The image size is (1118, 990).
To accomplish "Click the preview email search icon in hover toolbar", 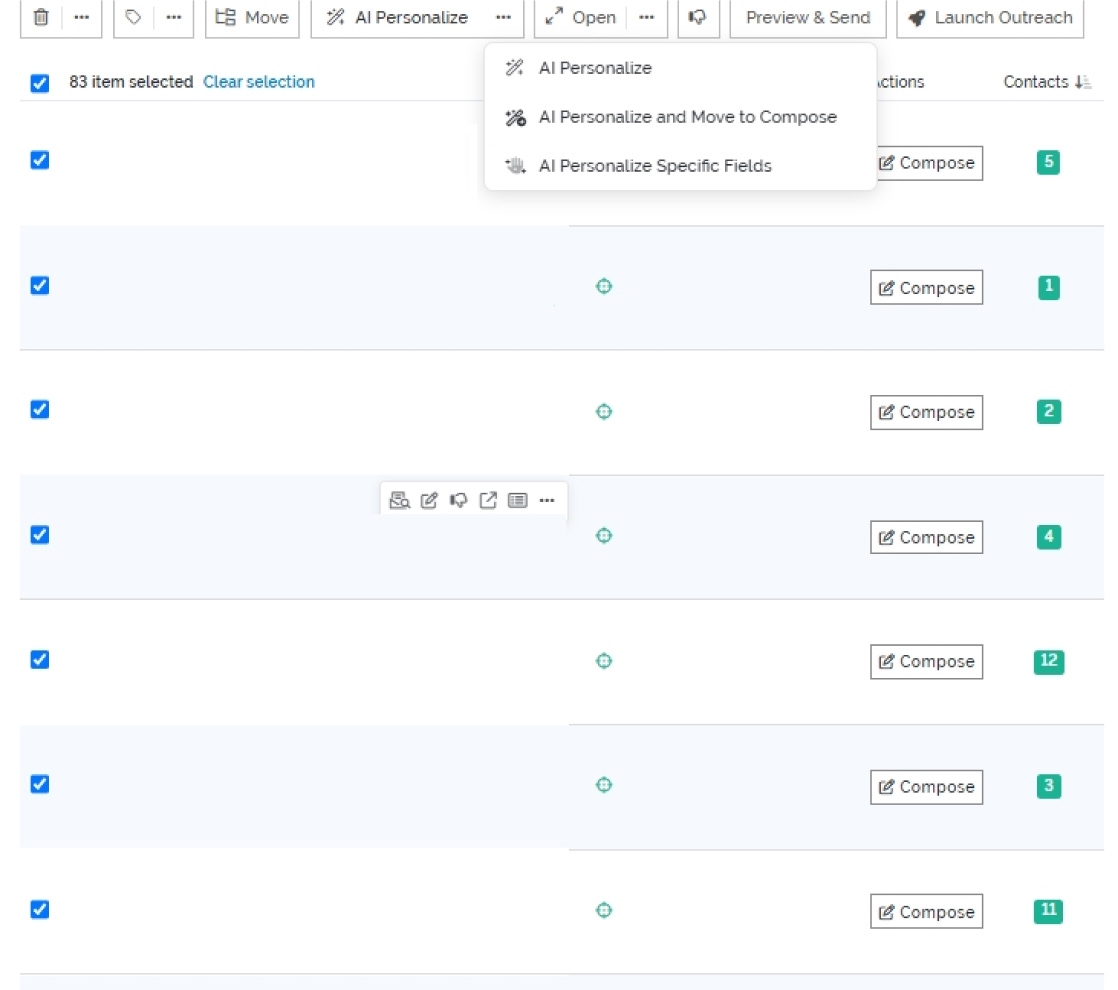I will (x=399, y=500).
